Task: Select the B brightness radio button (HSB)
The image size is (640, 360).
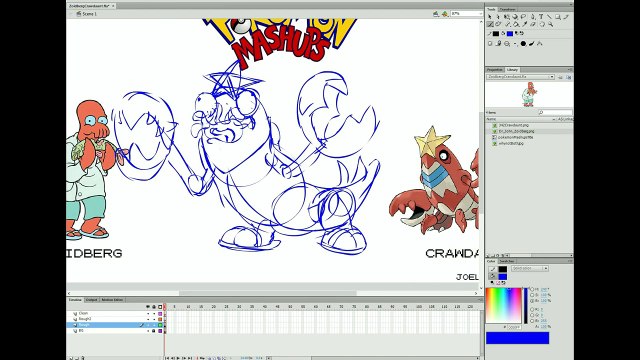Action: pyautogui.click(x=532, y=301)
